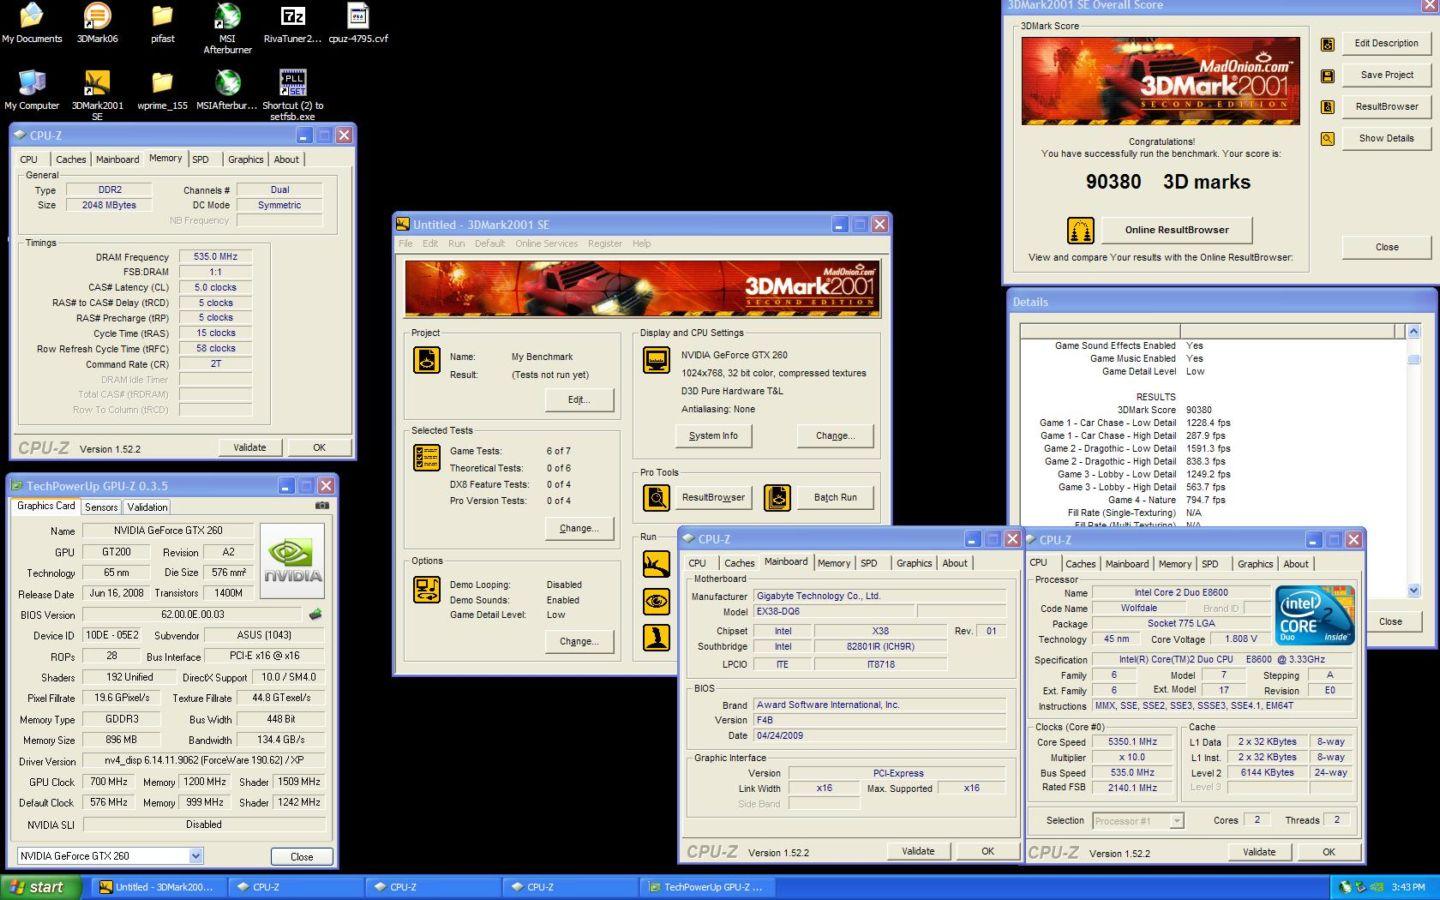The image size is (1440, 900).
Task: Click the bottom Run Game icon in 3DMark2001
Action: [x=656, y=637]
